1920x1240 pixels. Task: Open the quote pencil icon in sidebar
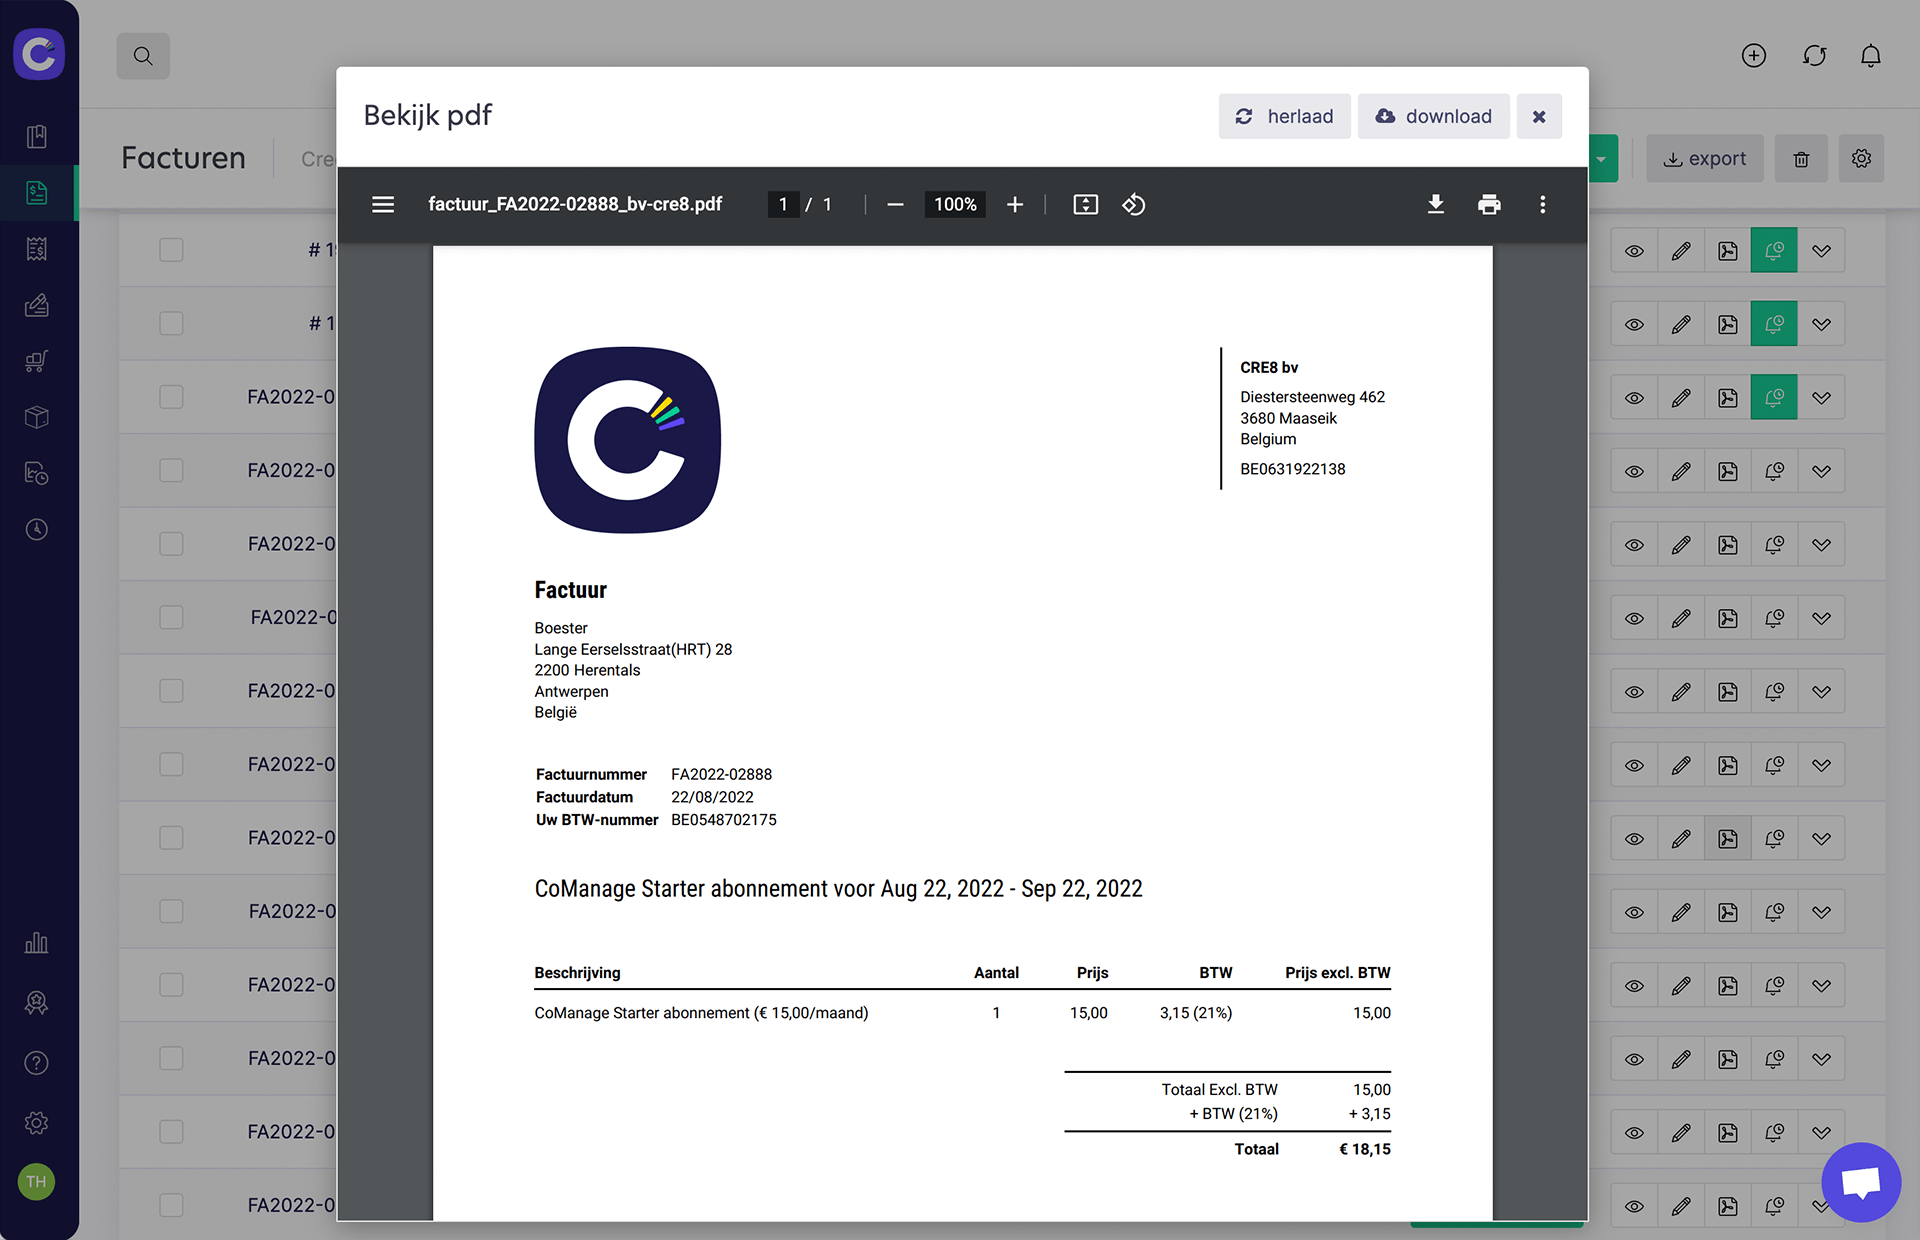37,305
